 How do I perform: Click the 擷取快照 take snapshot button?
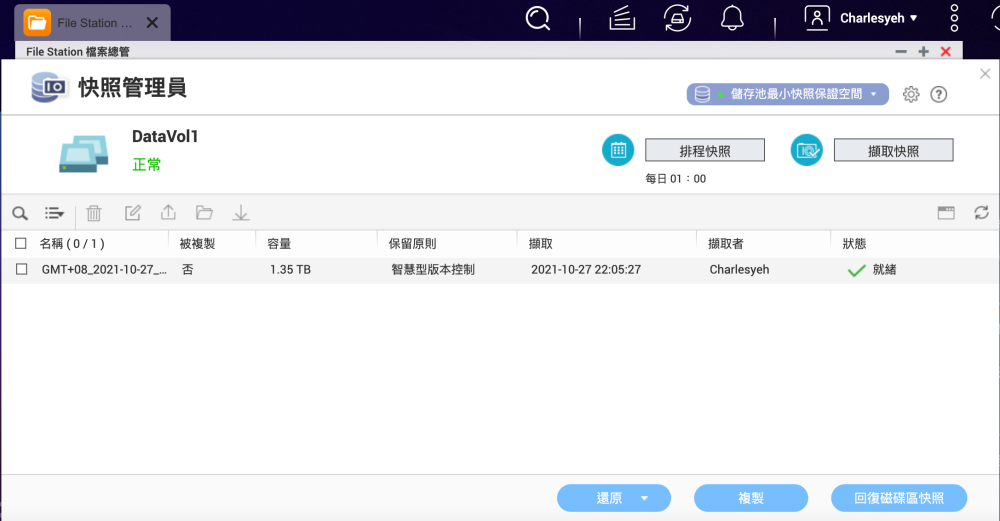click(893, 151)
